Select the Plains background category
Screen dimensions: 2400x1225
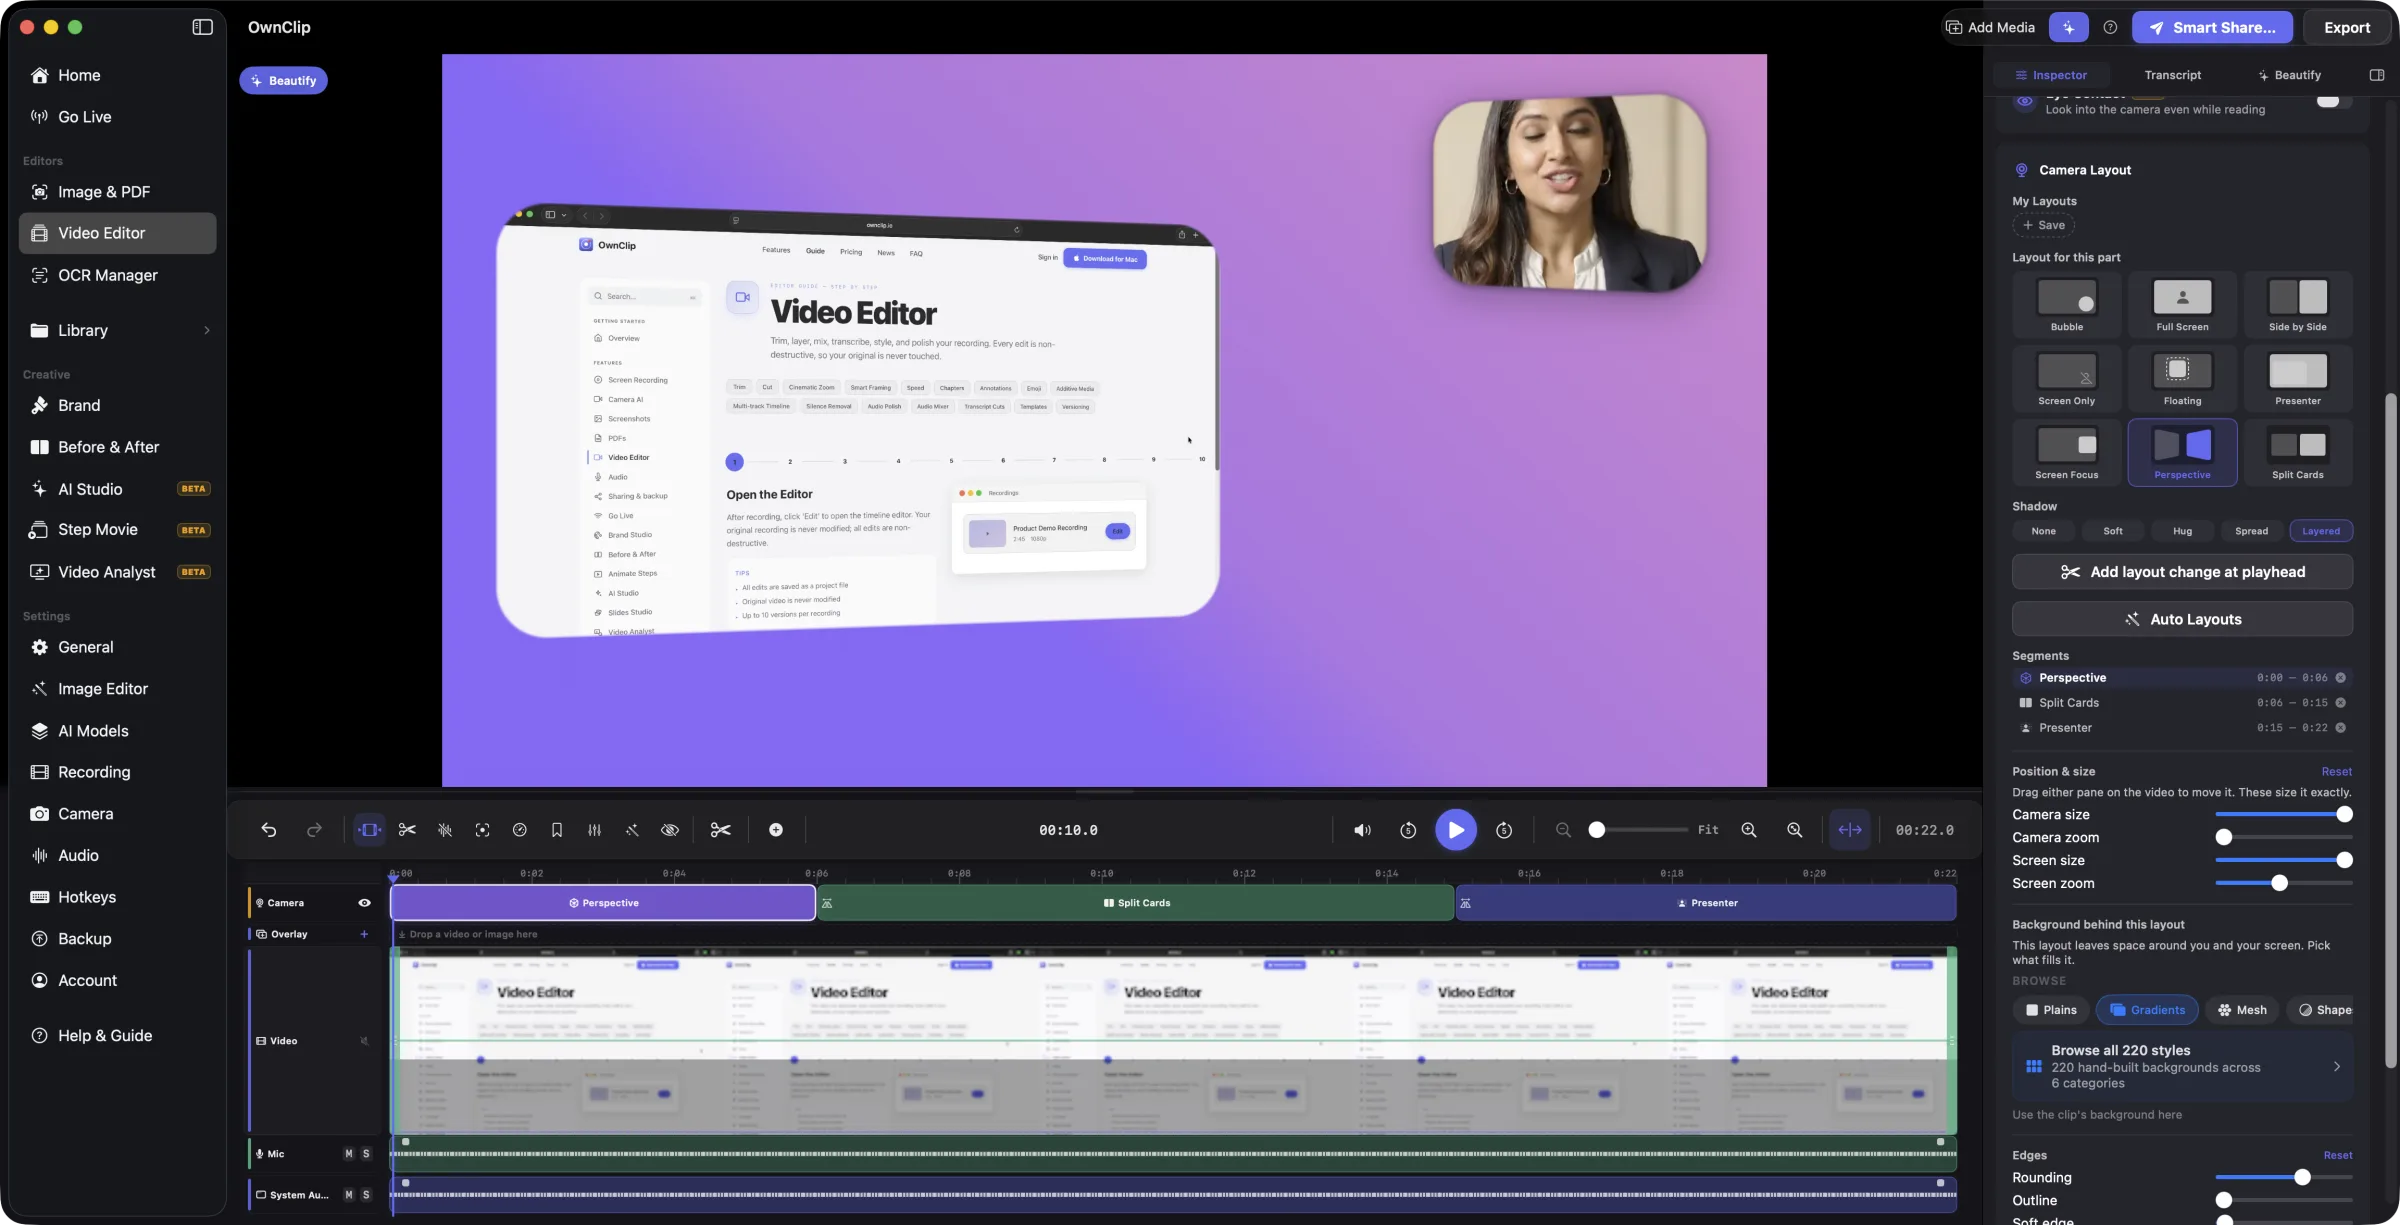tap(2050, 1010)
